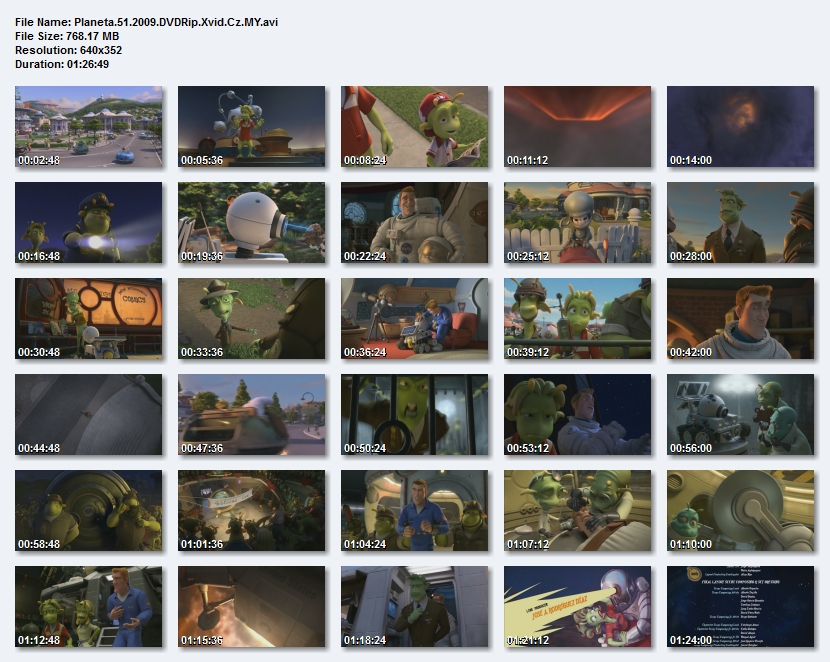This screenshot has height=662, width=830.
Task: Click the frame at 00:50:24
Action: point(414,414)
